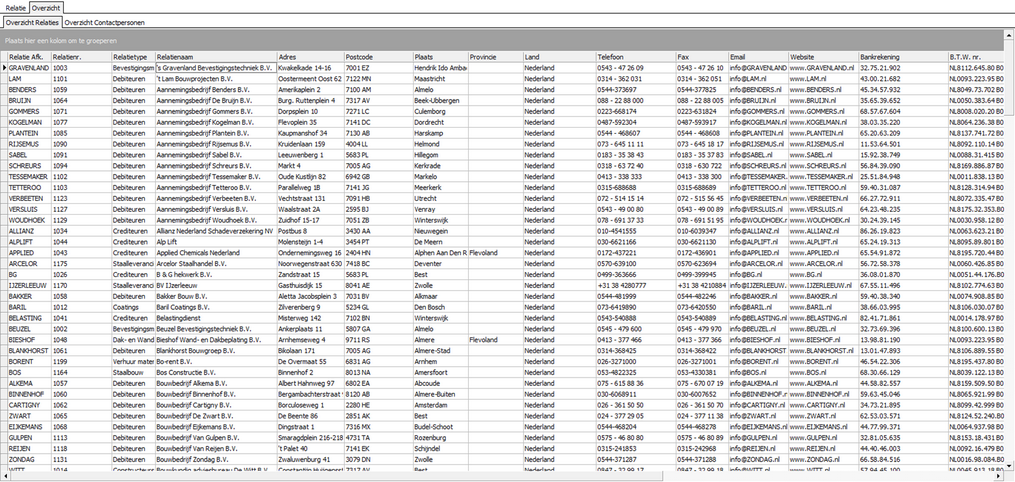Viewport: 1015px width, 482px height.
Task: Sort by the Postcode column header
Action: pyautogui.click(x=378, y=57)
